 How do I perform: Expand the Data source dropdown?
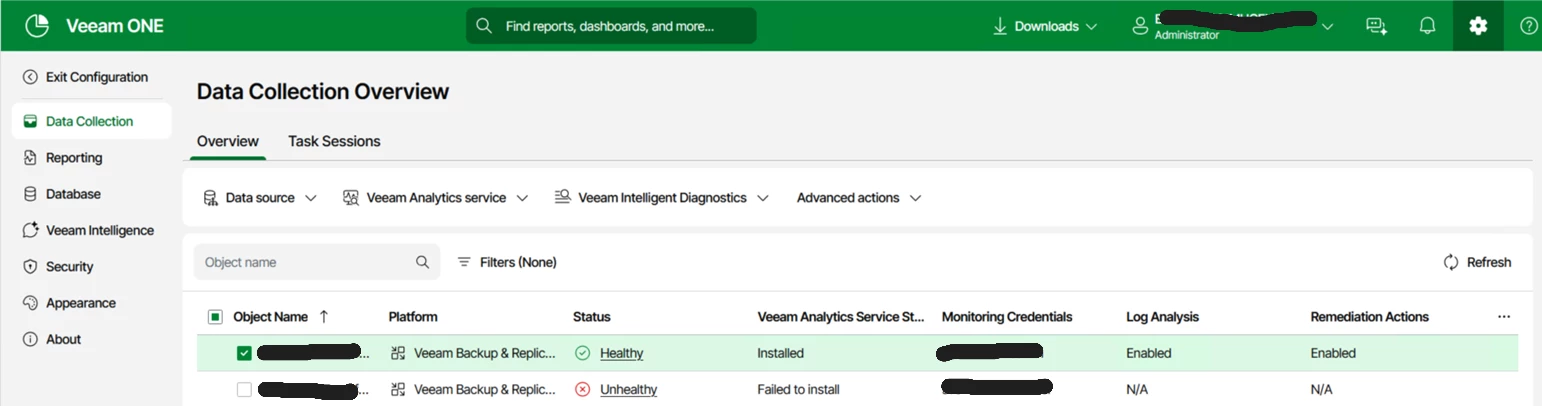(x=260, y=198)
